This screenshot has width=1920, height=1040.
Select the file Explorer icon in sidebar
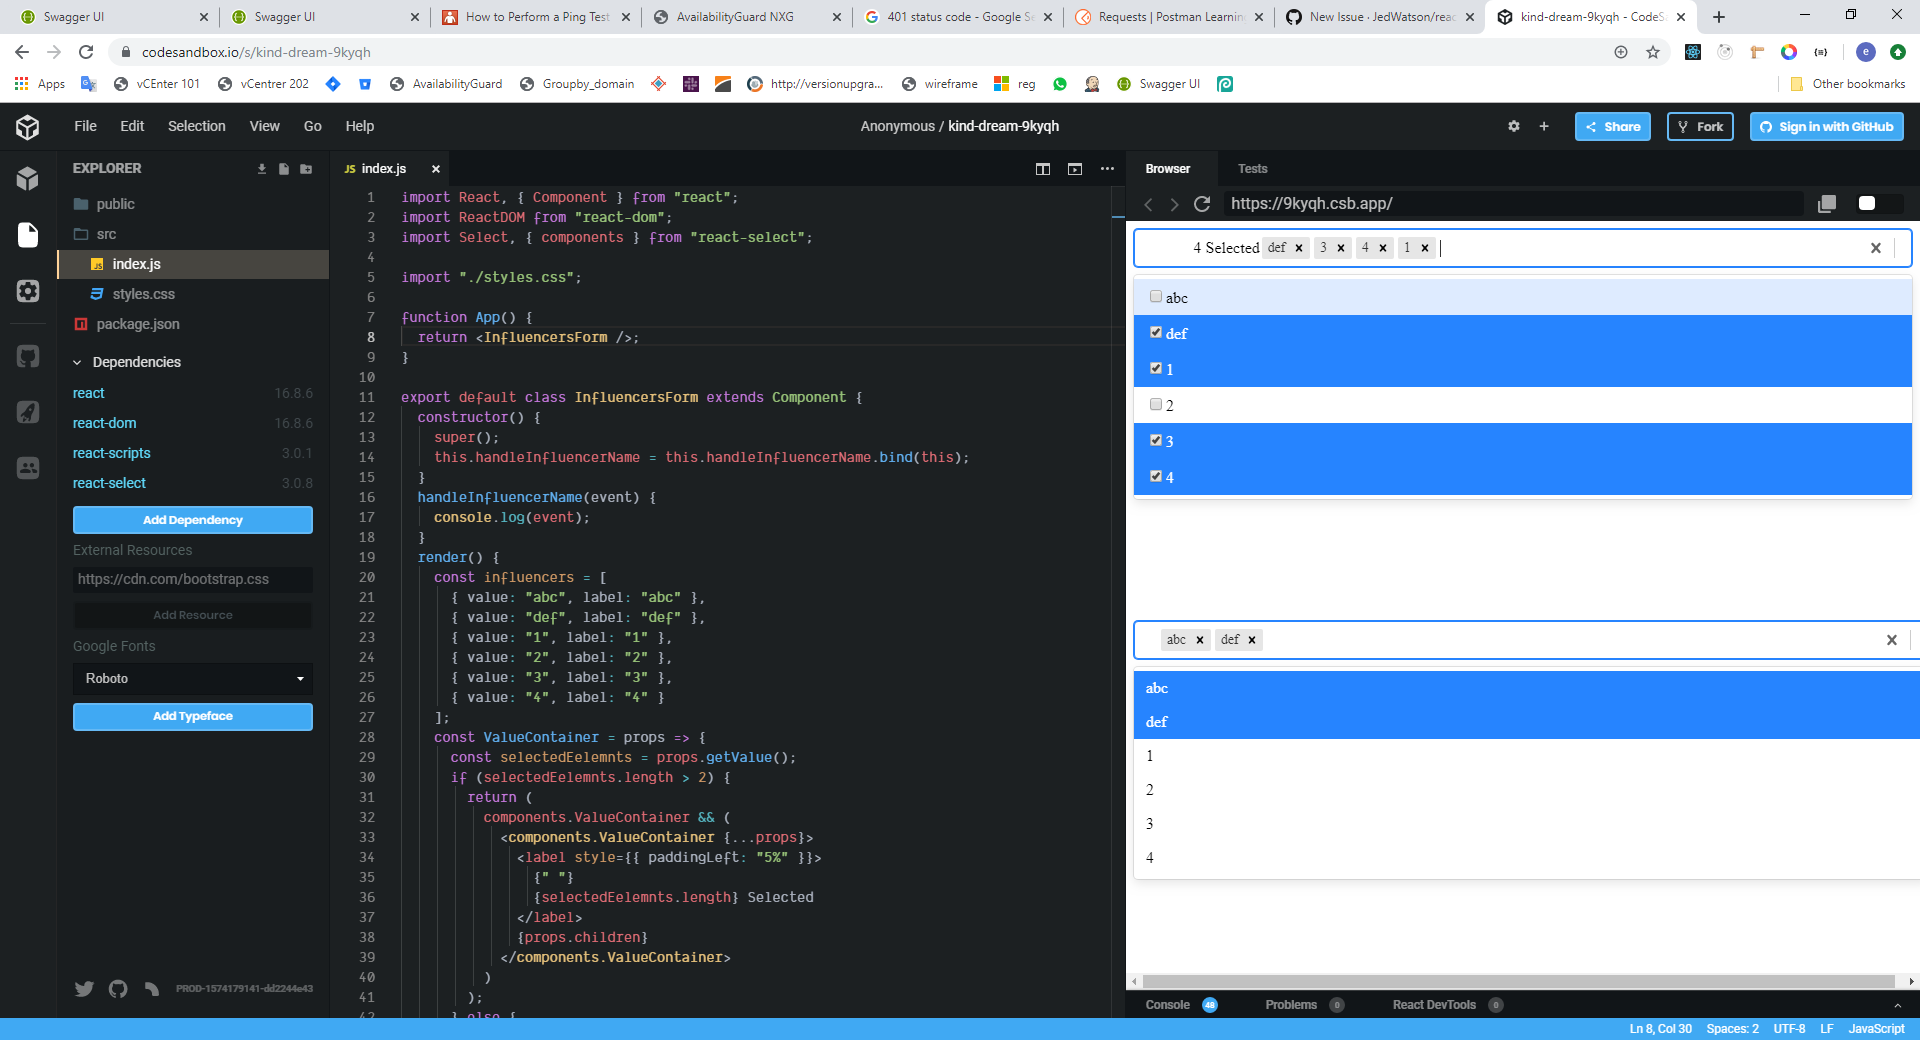click(x=28, y=234)
